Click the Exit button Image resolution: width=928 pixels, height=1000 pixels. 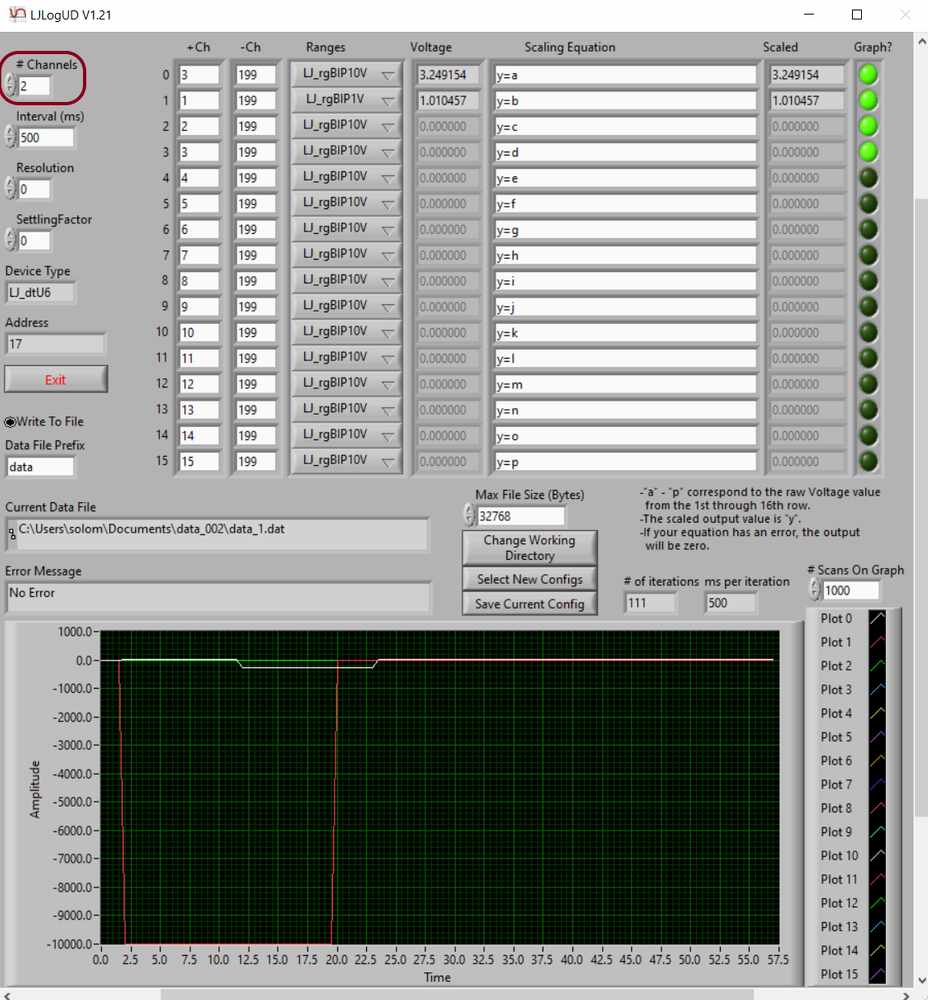[56, 379]
